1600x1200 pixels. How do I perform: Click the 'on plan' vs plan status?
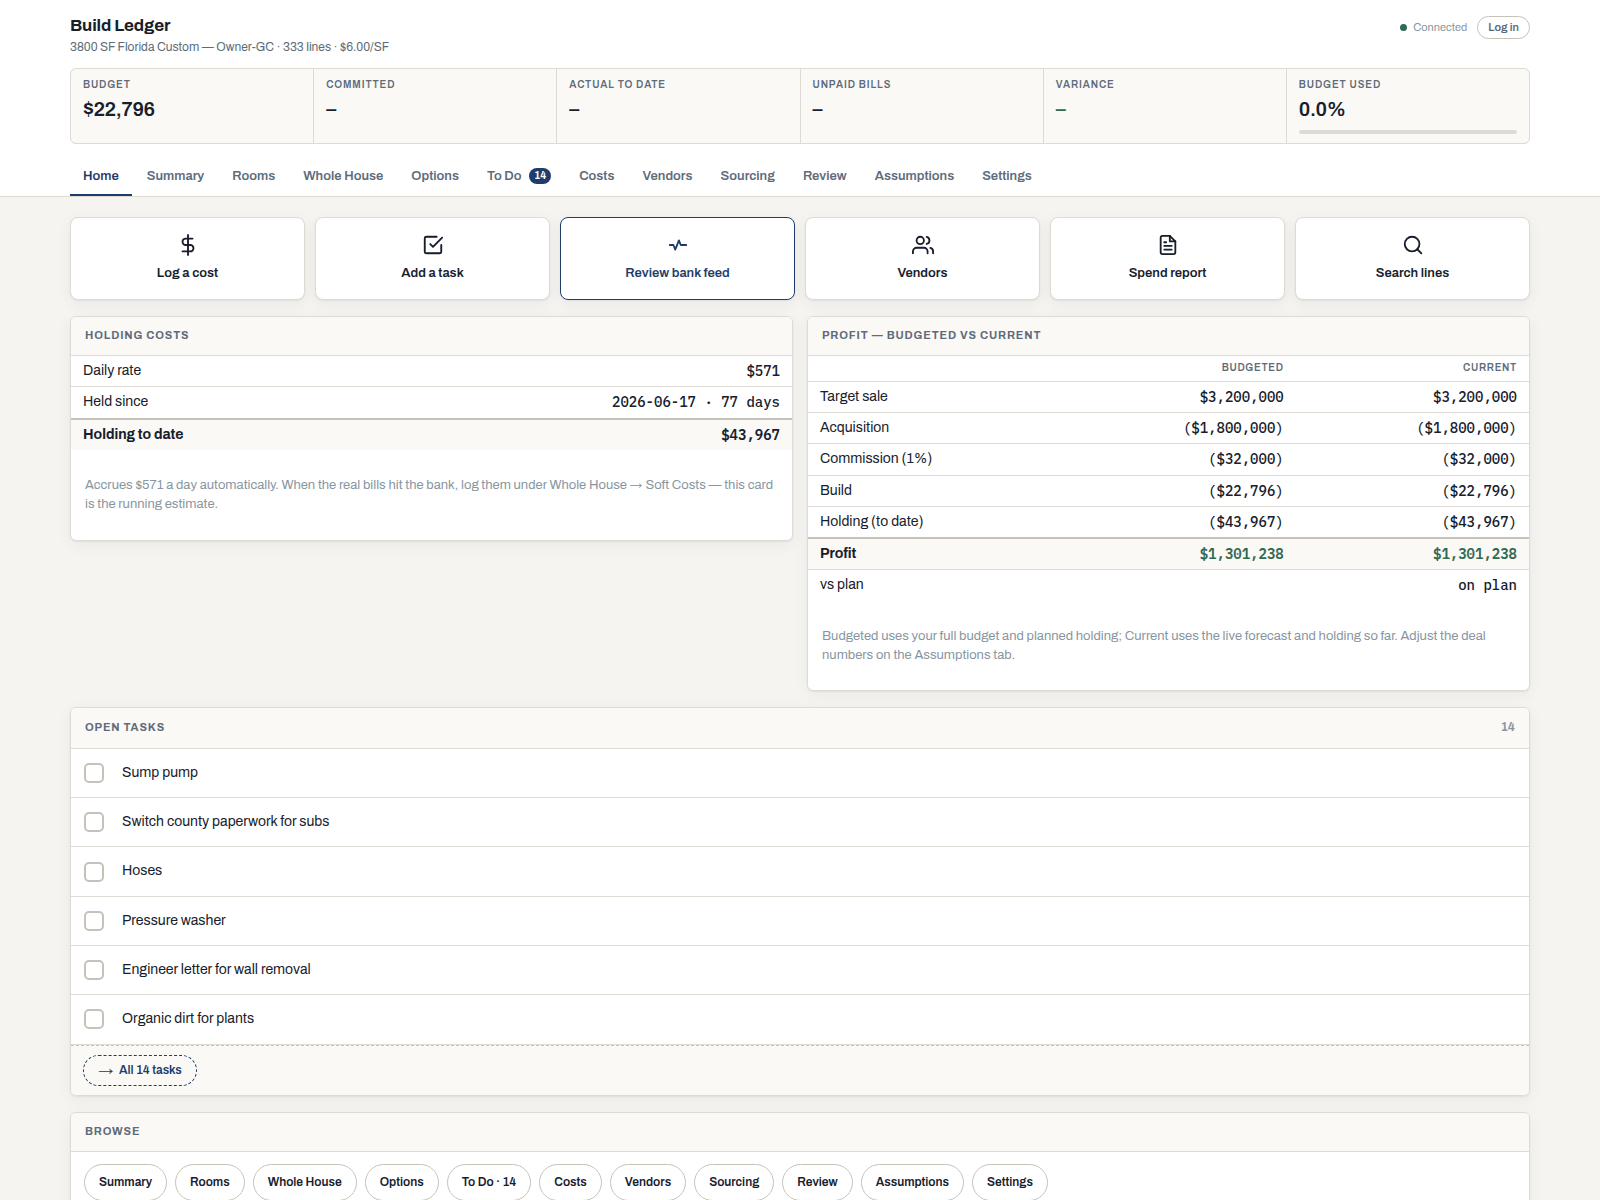1487,585
